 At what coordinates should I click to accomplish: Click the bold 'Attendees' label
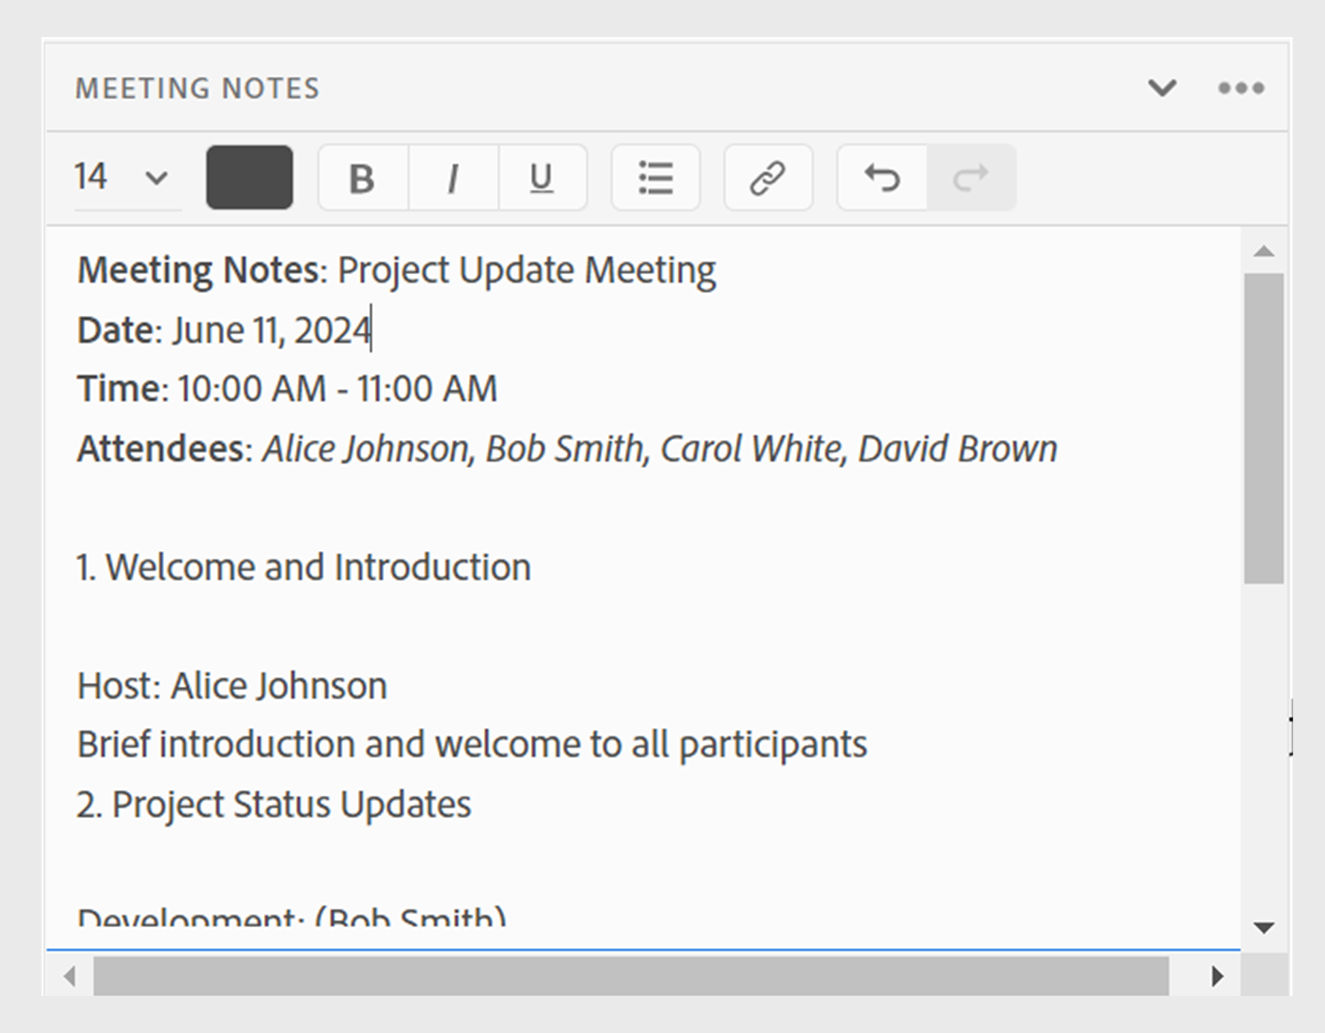pyautogui.click(x=160, y=449)
